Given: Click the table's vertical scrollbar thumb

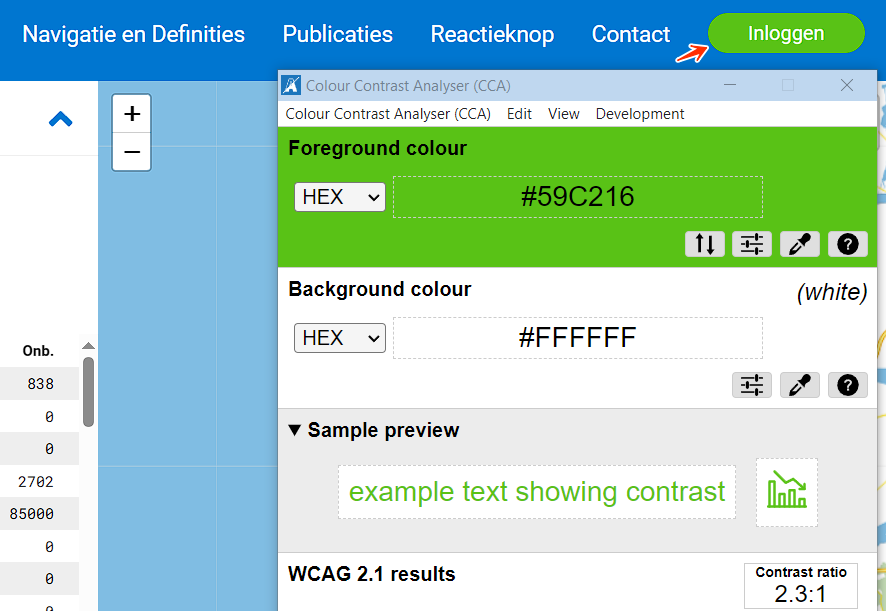Looking at the screenshot, I should pyautogui.click(x=88, y=392).
